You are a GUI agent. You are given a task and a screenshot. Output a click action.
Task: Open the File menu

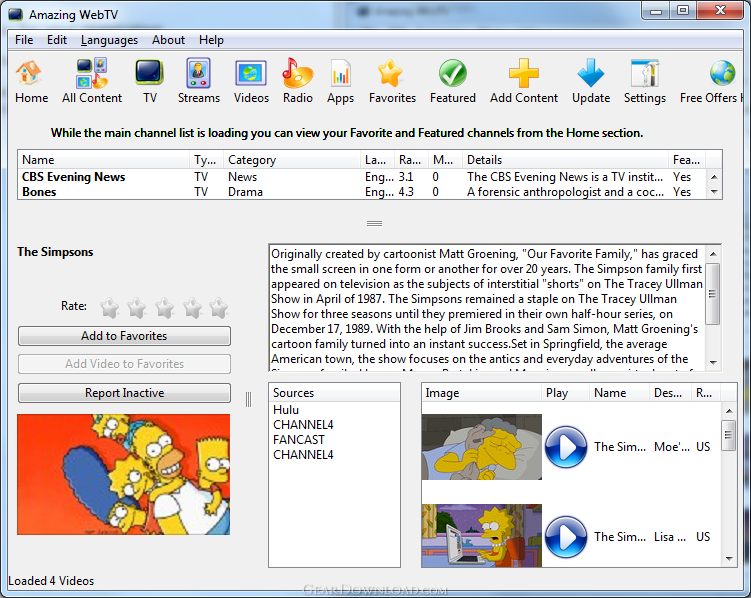click(x=24, y=40)
